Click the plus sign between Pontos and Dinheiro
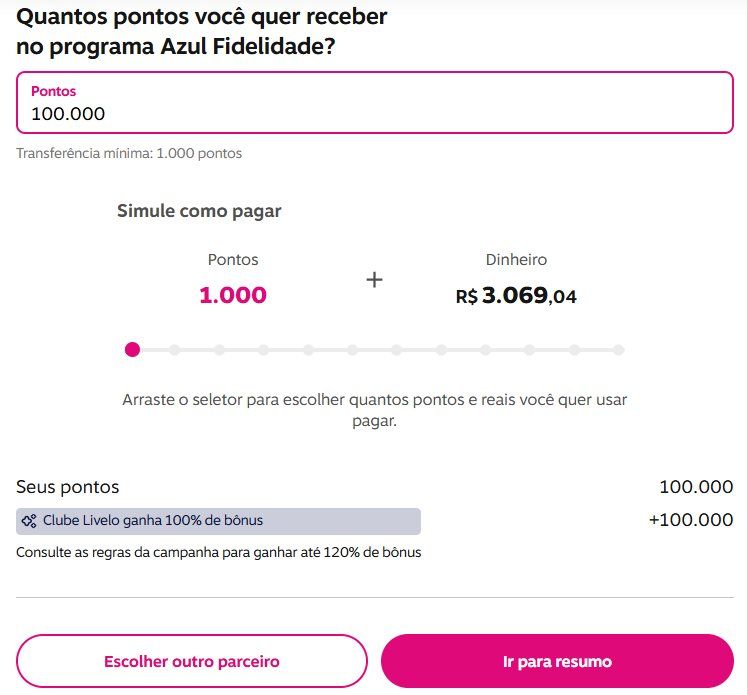Screen dimensions: 747x695 [374, 280]
